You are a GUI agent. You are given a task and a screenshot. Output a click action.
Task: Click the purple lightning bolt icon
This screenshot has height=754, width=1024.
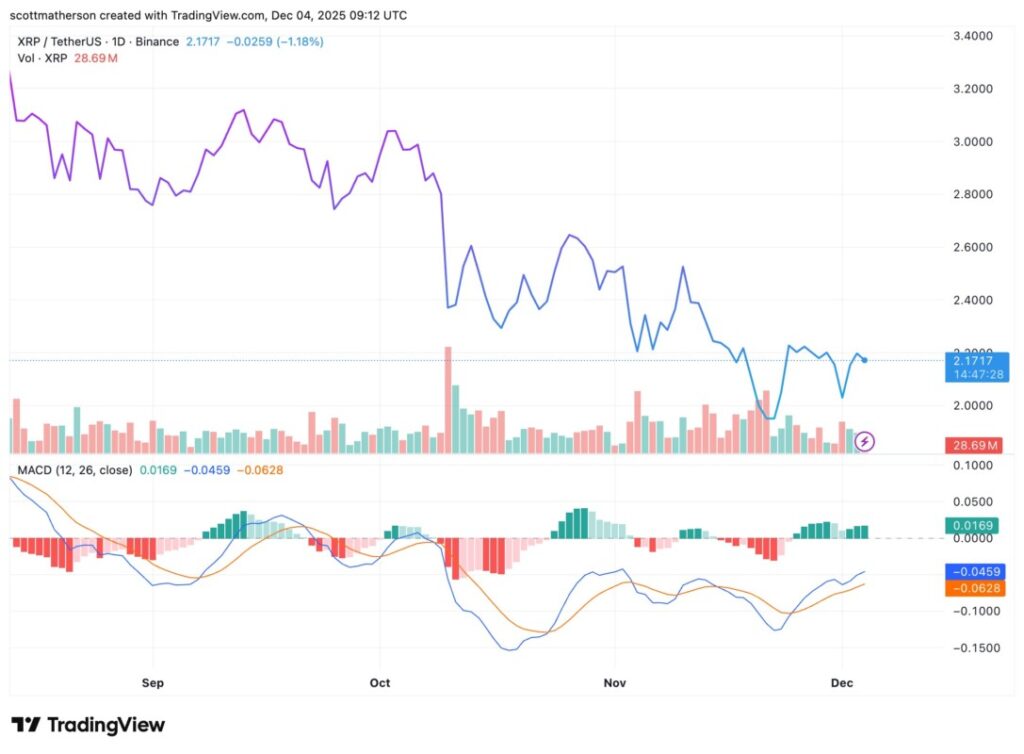point(867,440)
